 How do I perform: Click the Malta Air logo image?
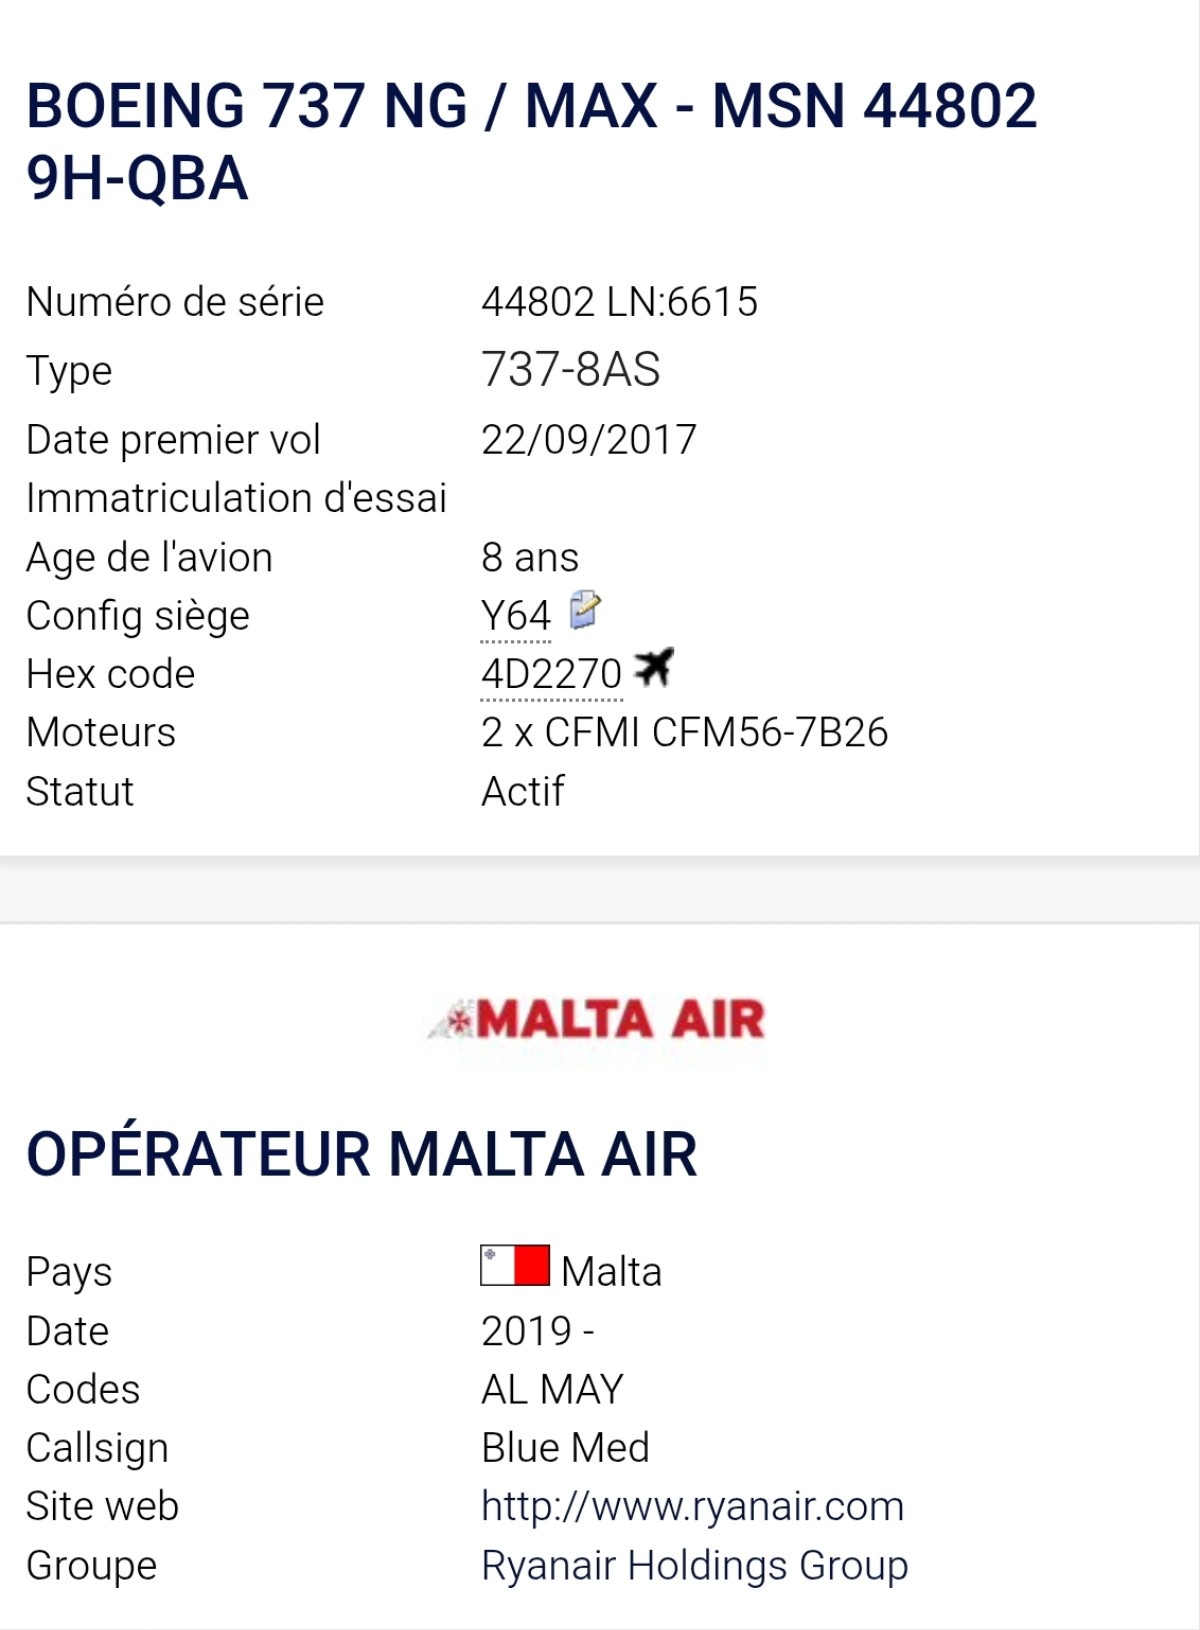[597, 1021]
